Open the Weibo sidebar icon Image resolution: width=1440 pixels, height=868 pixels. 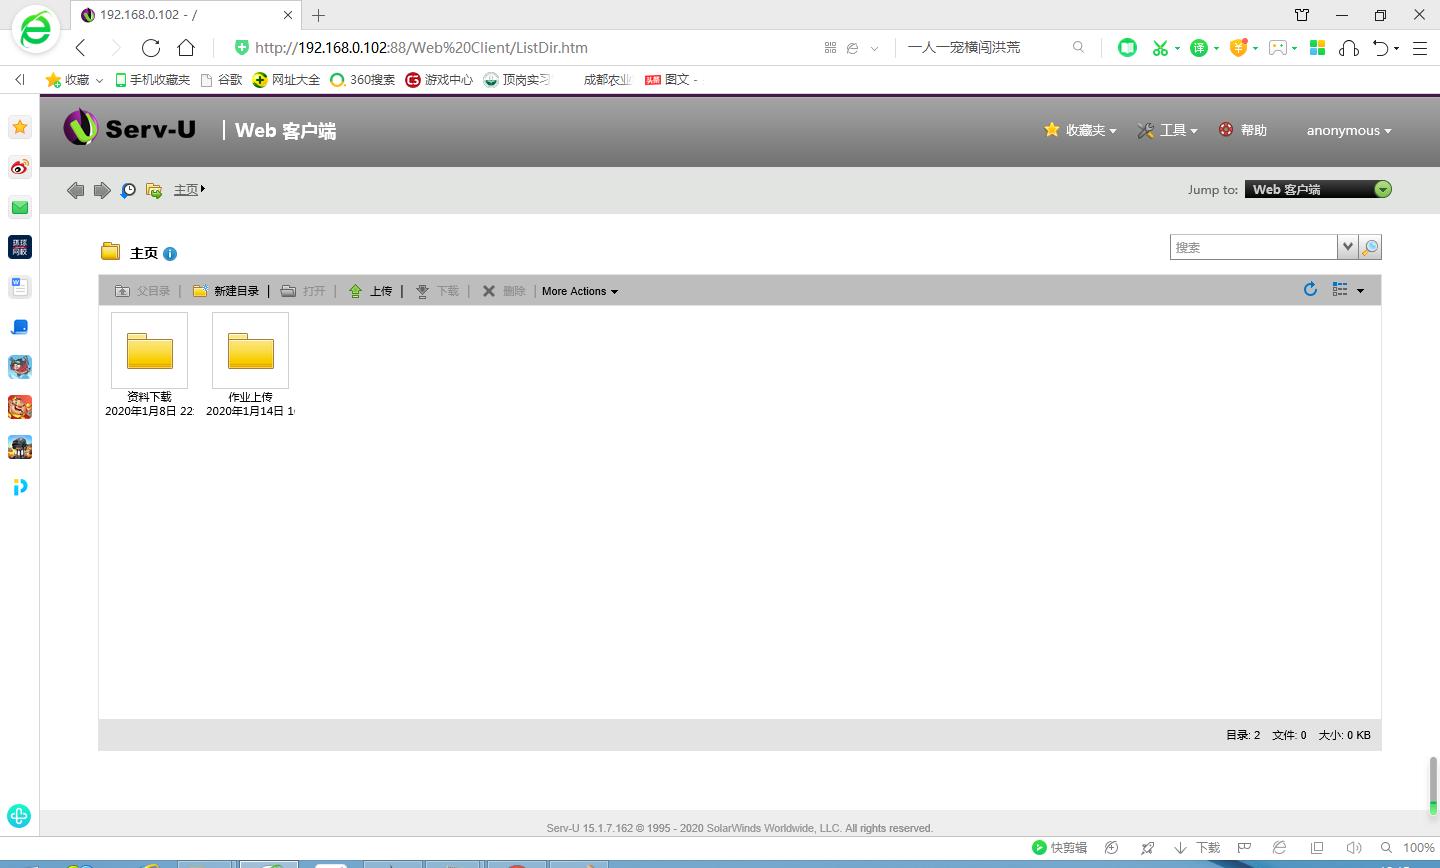coord(19,167)
